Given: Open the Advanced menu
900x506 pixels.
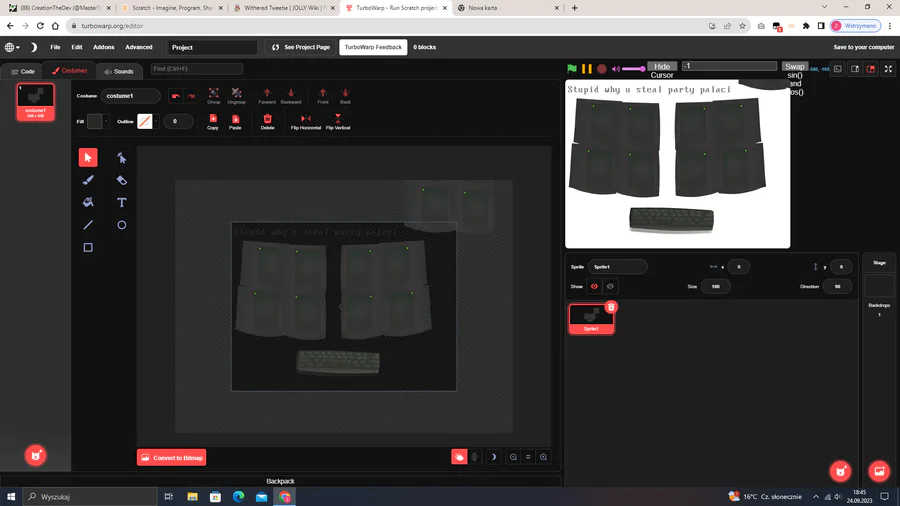Looking at the screenshot, I should pos(139,47).
